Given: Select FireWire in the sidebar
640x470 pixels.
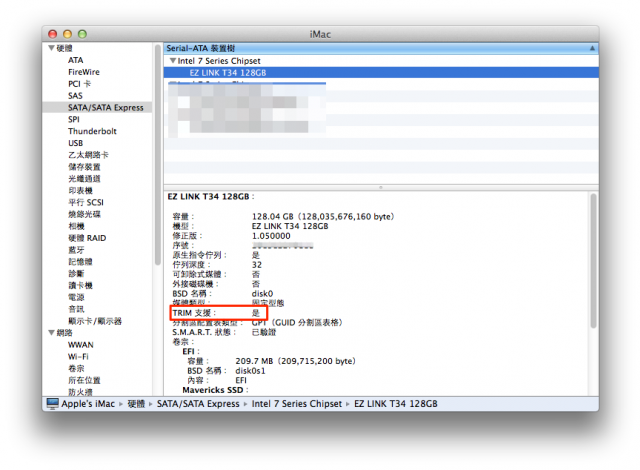Looking at the screenshot, I should pos(84,72).
